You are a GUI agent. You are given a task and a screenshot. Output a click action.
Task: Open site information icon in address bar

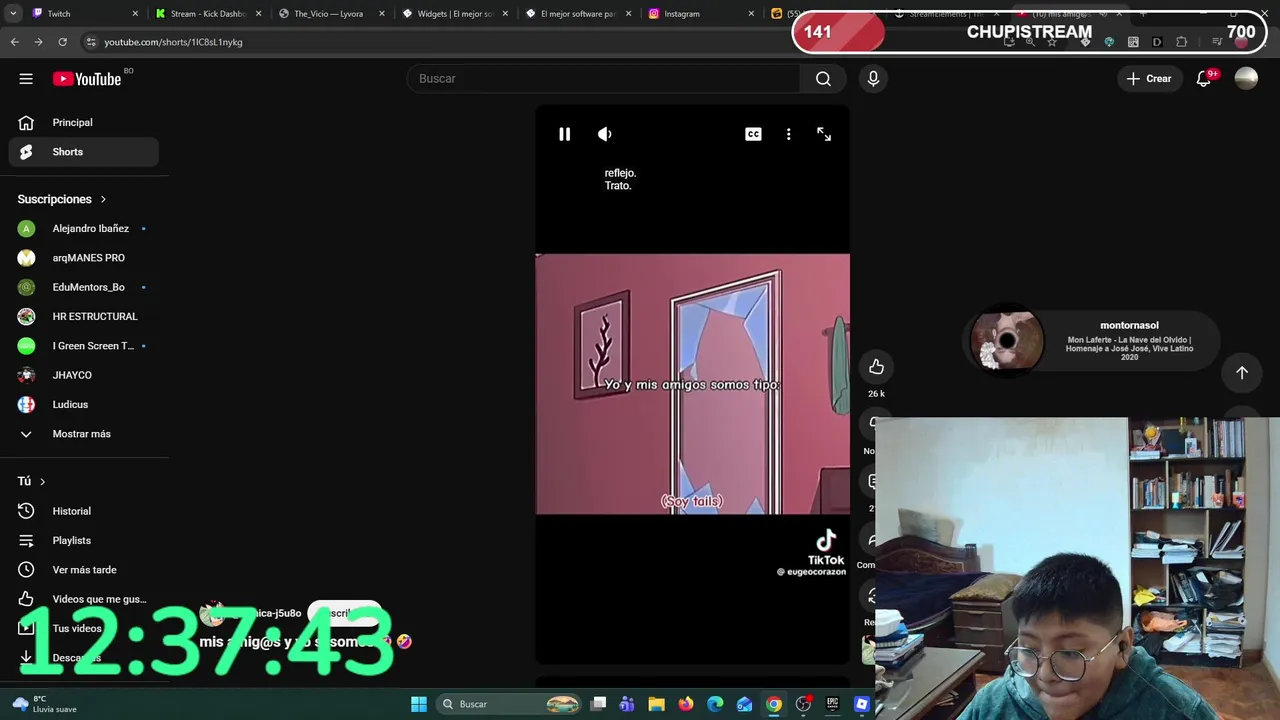(91, 42)
